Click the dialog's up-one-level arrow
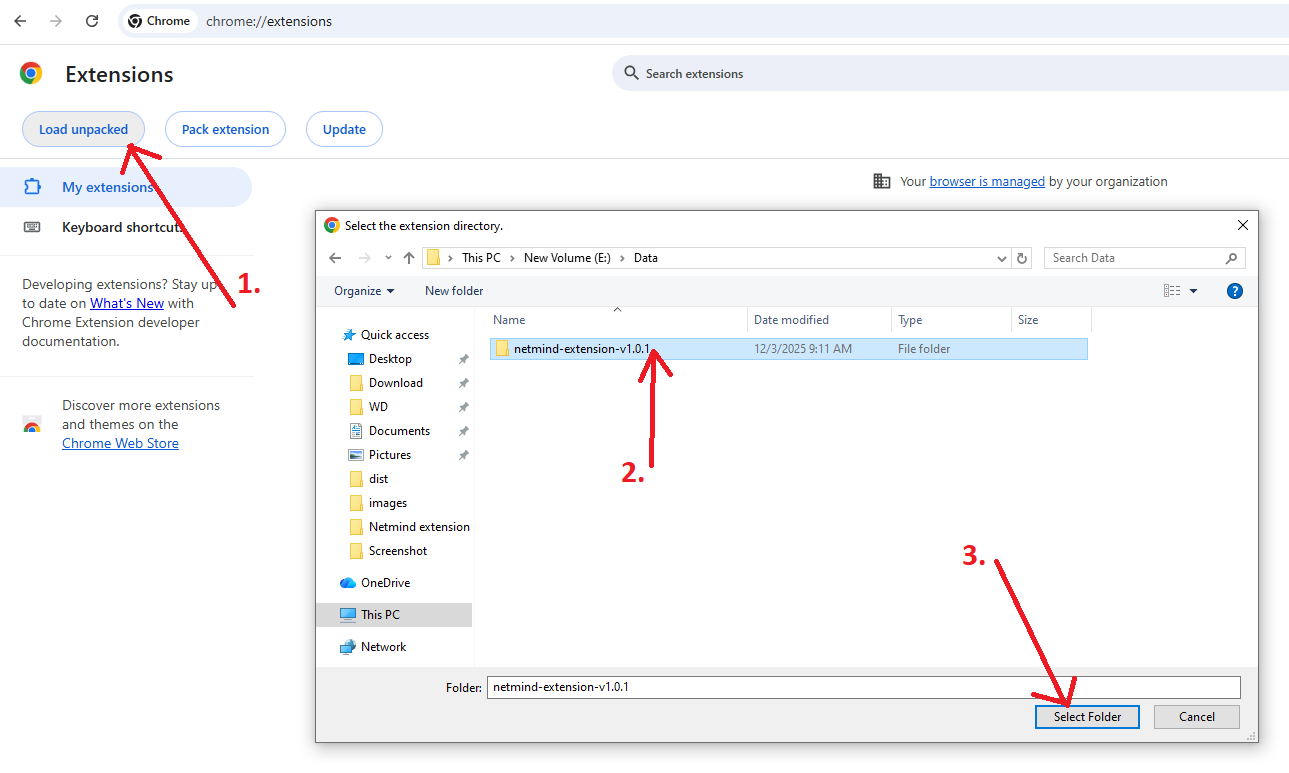The image size is (1289, 773). 409,258
